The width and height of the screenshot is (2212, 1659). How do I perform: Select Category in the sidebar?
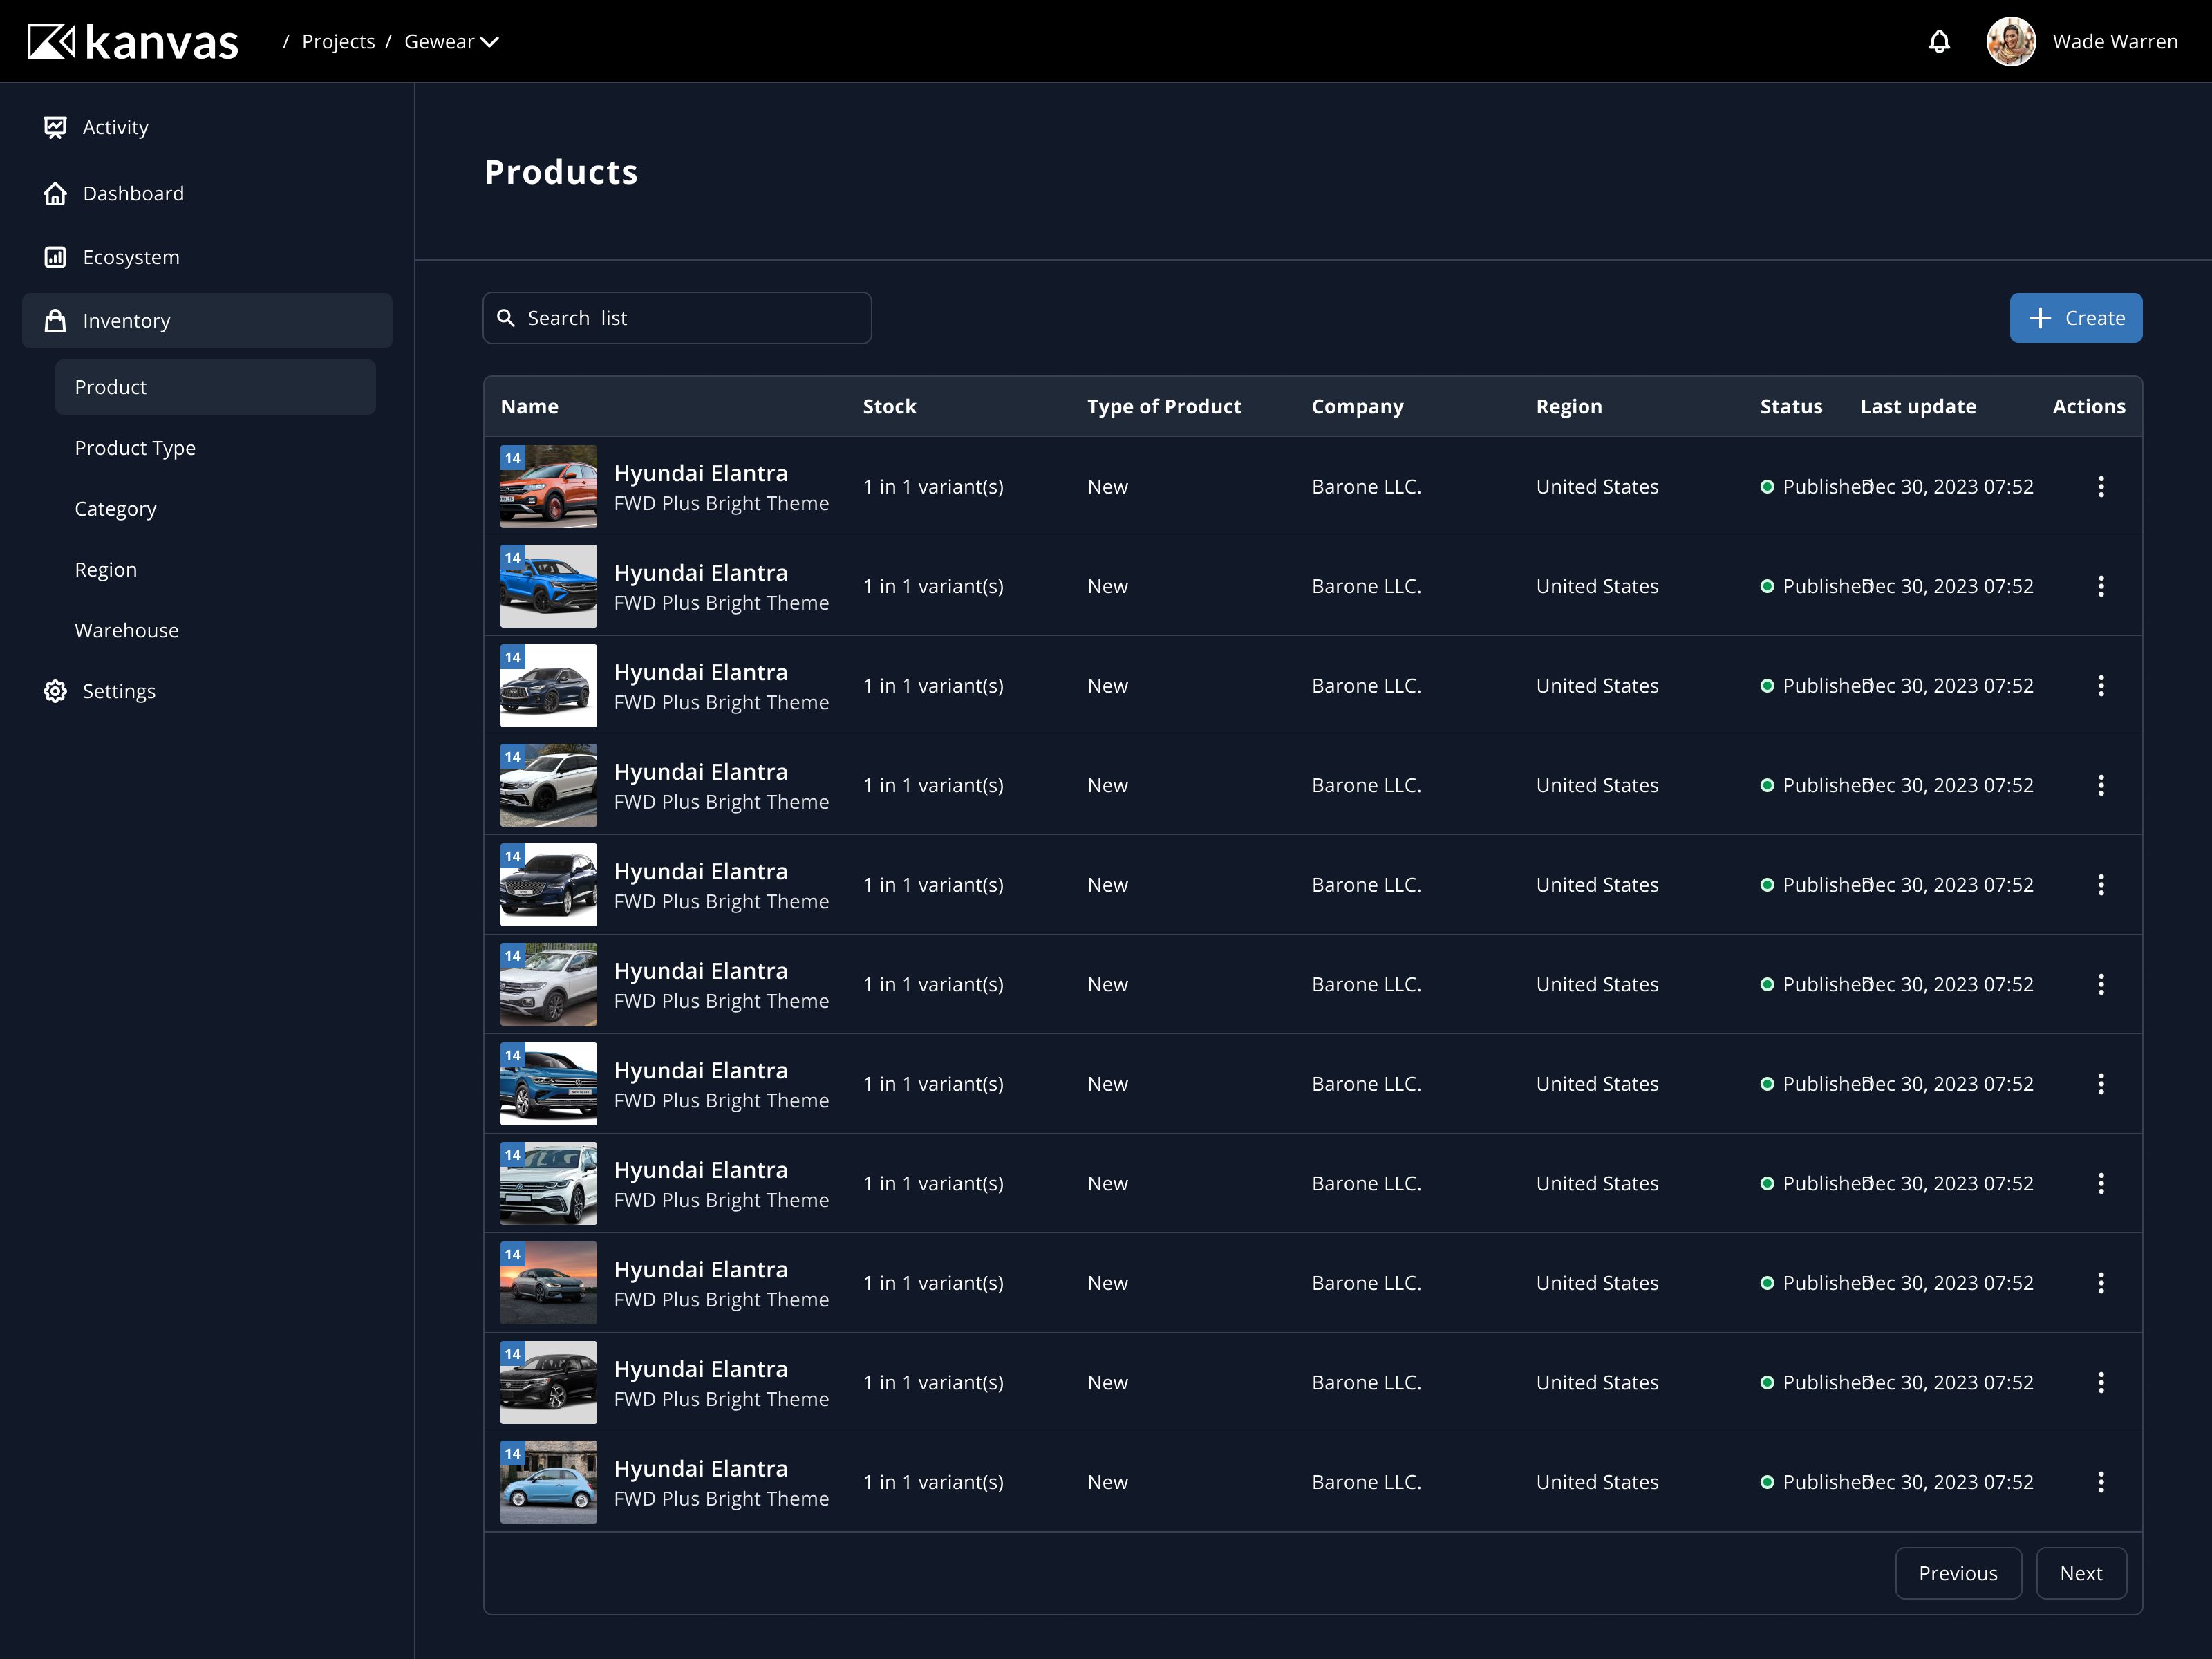point(115,509)
